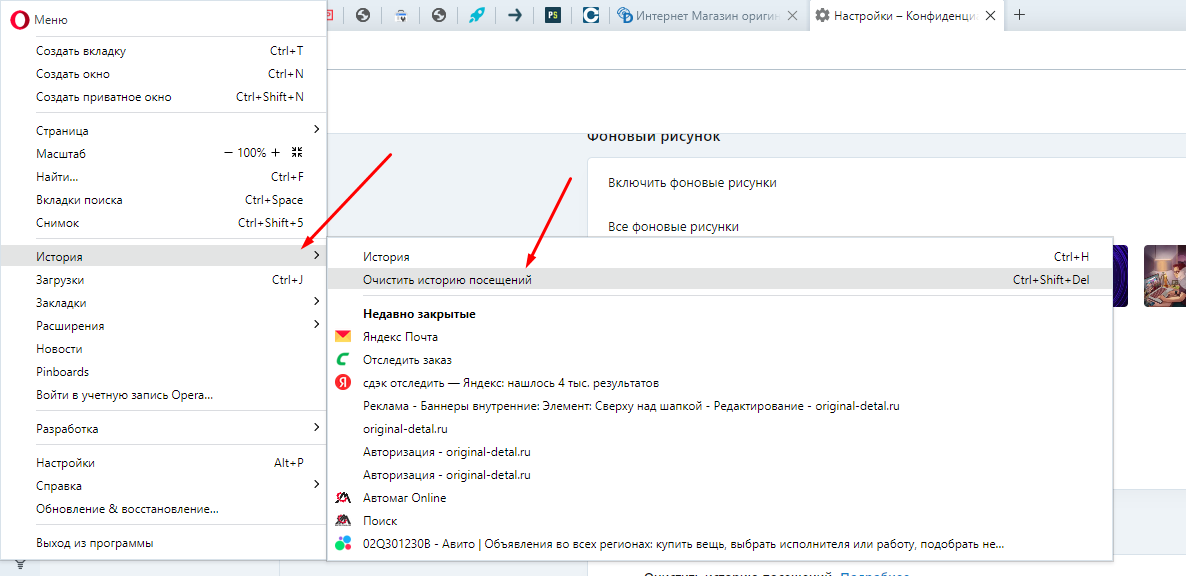Screen dimensions: 1186x576
Task: Reopen recently closed Автомаг Online page
Action: click(404, 498)
